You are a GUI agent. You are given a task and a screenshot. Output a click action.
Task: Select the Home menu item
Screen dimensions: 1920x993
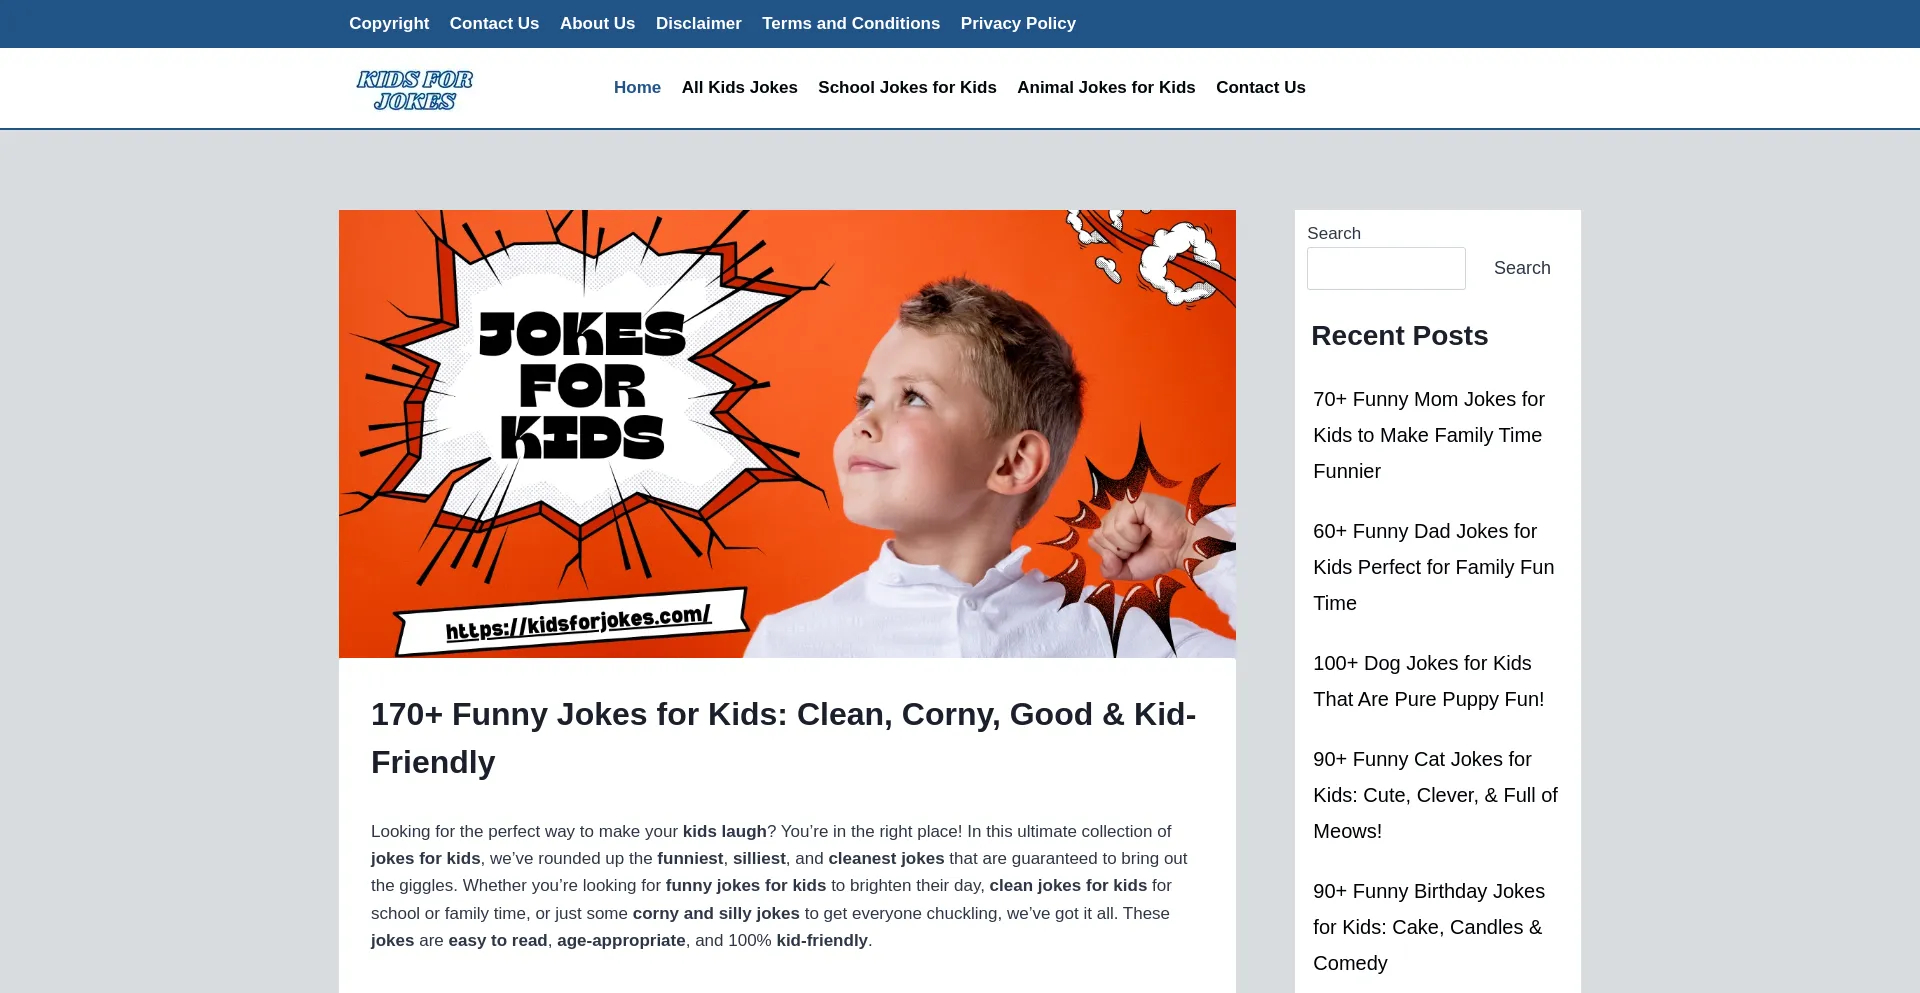pyautogui.click(x=637, y=87)
